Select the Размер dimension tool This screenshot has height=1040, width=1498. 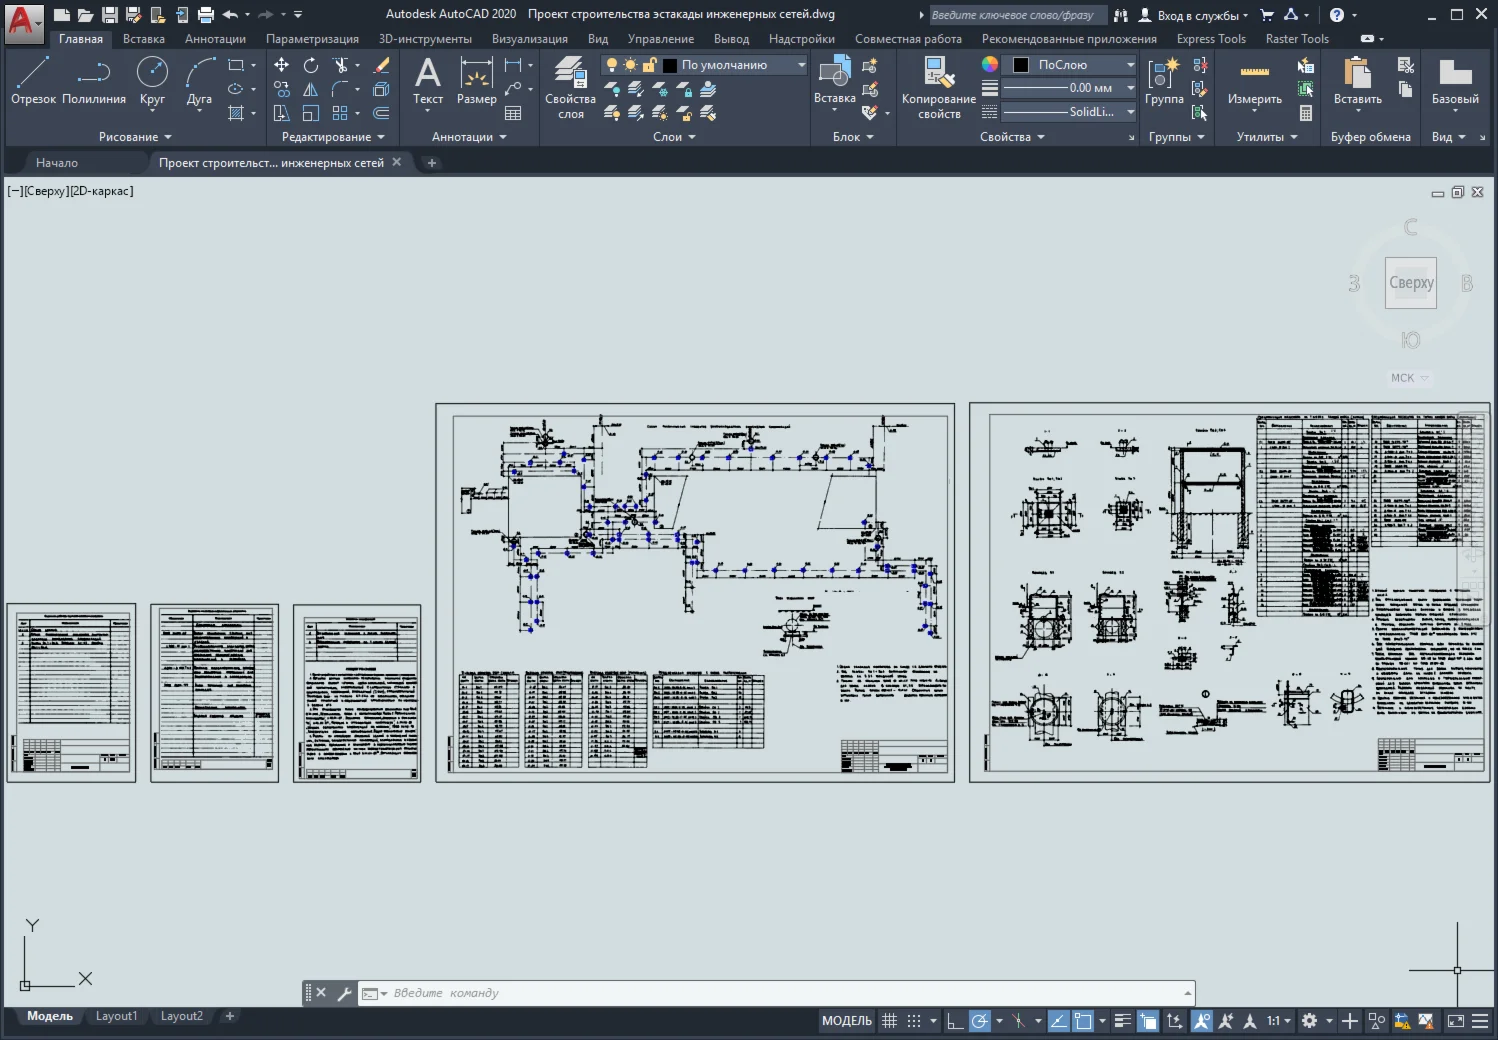pyautogui.click(x=477, y=80)
